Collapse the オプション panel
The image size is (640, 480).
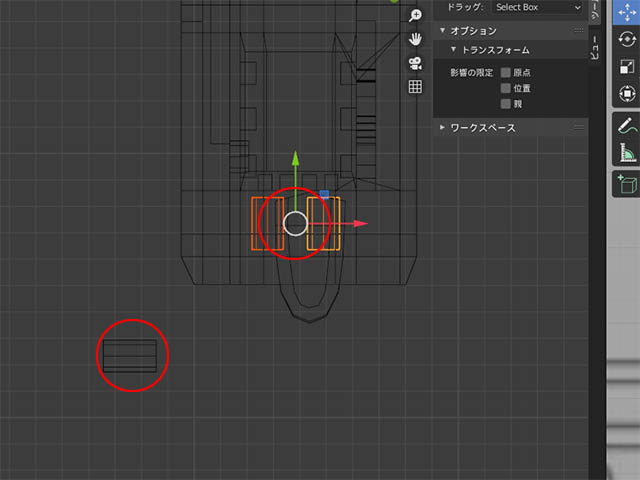(x=442, y=31)
